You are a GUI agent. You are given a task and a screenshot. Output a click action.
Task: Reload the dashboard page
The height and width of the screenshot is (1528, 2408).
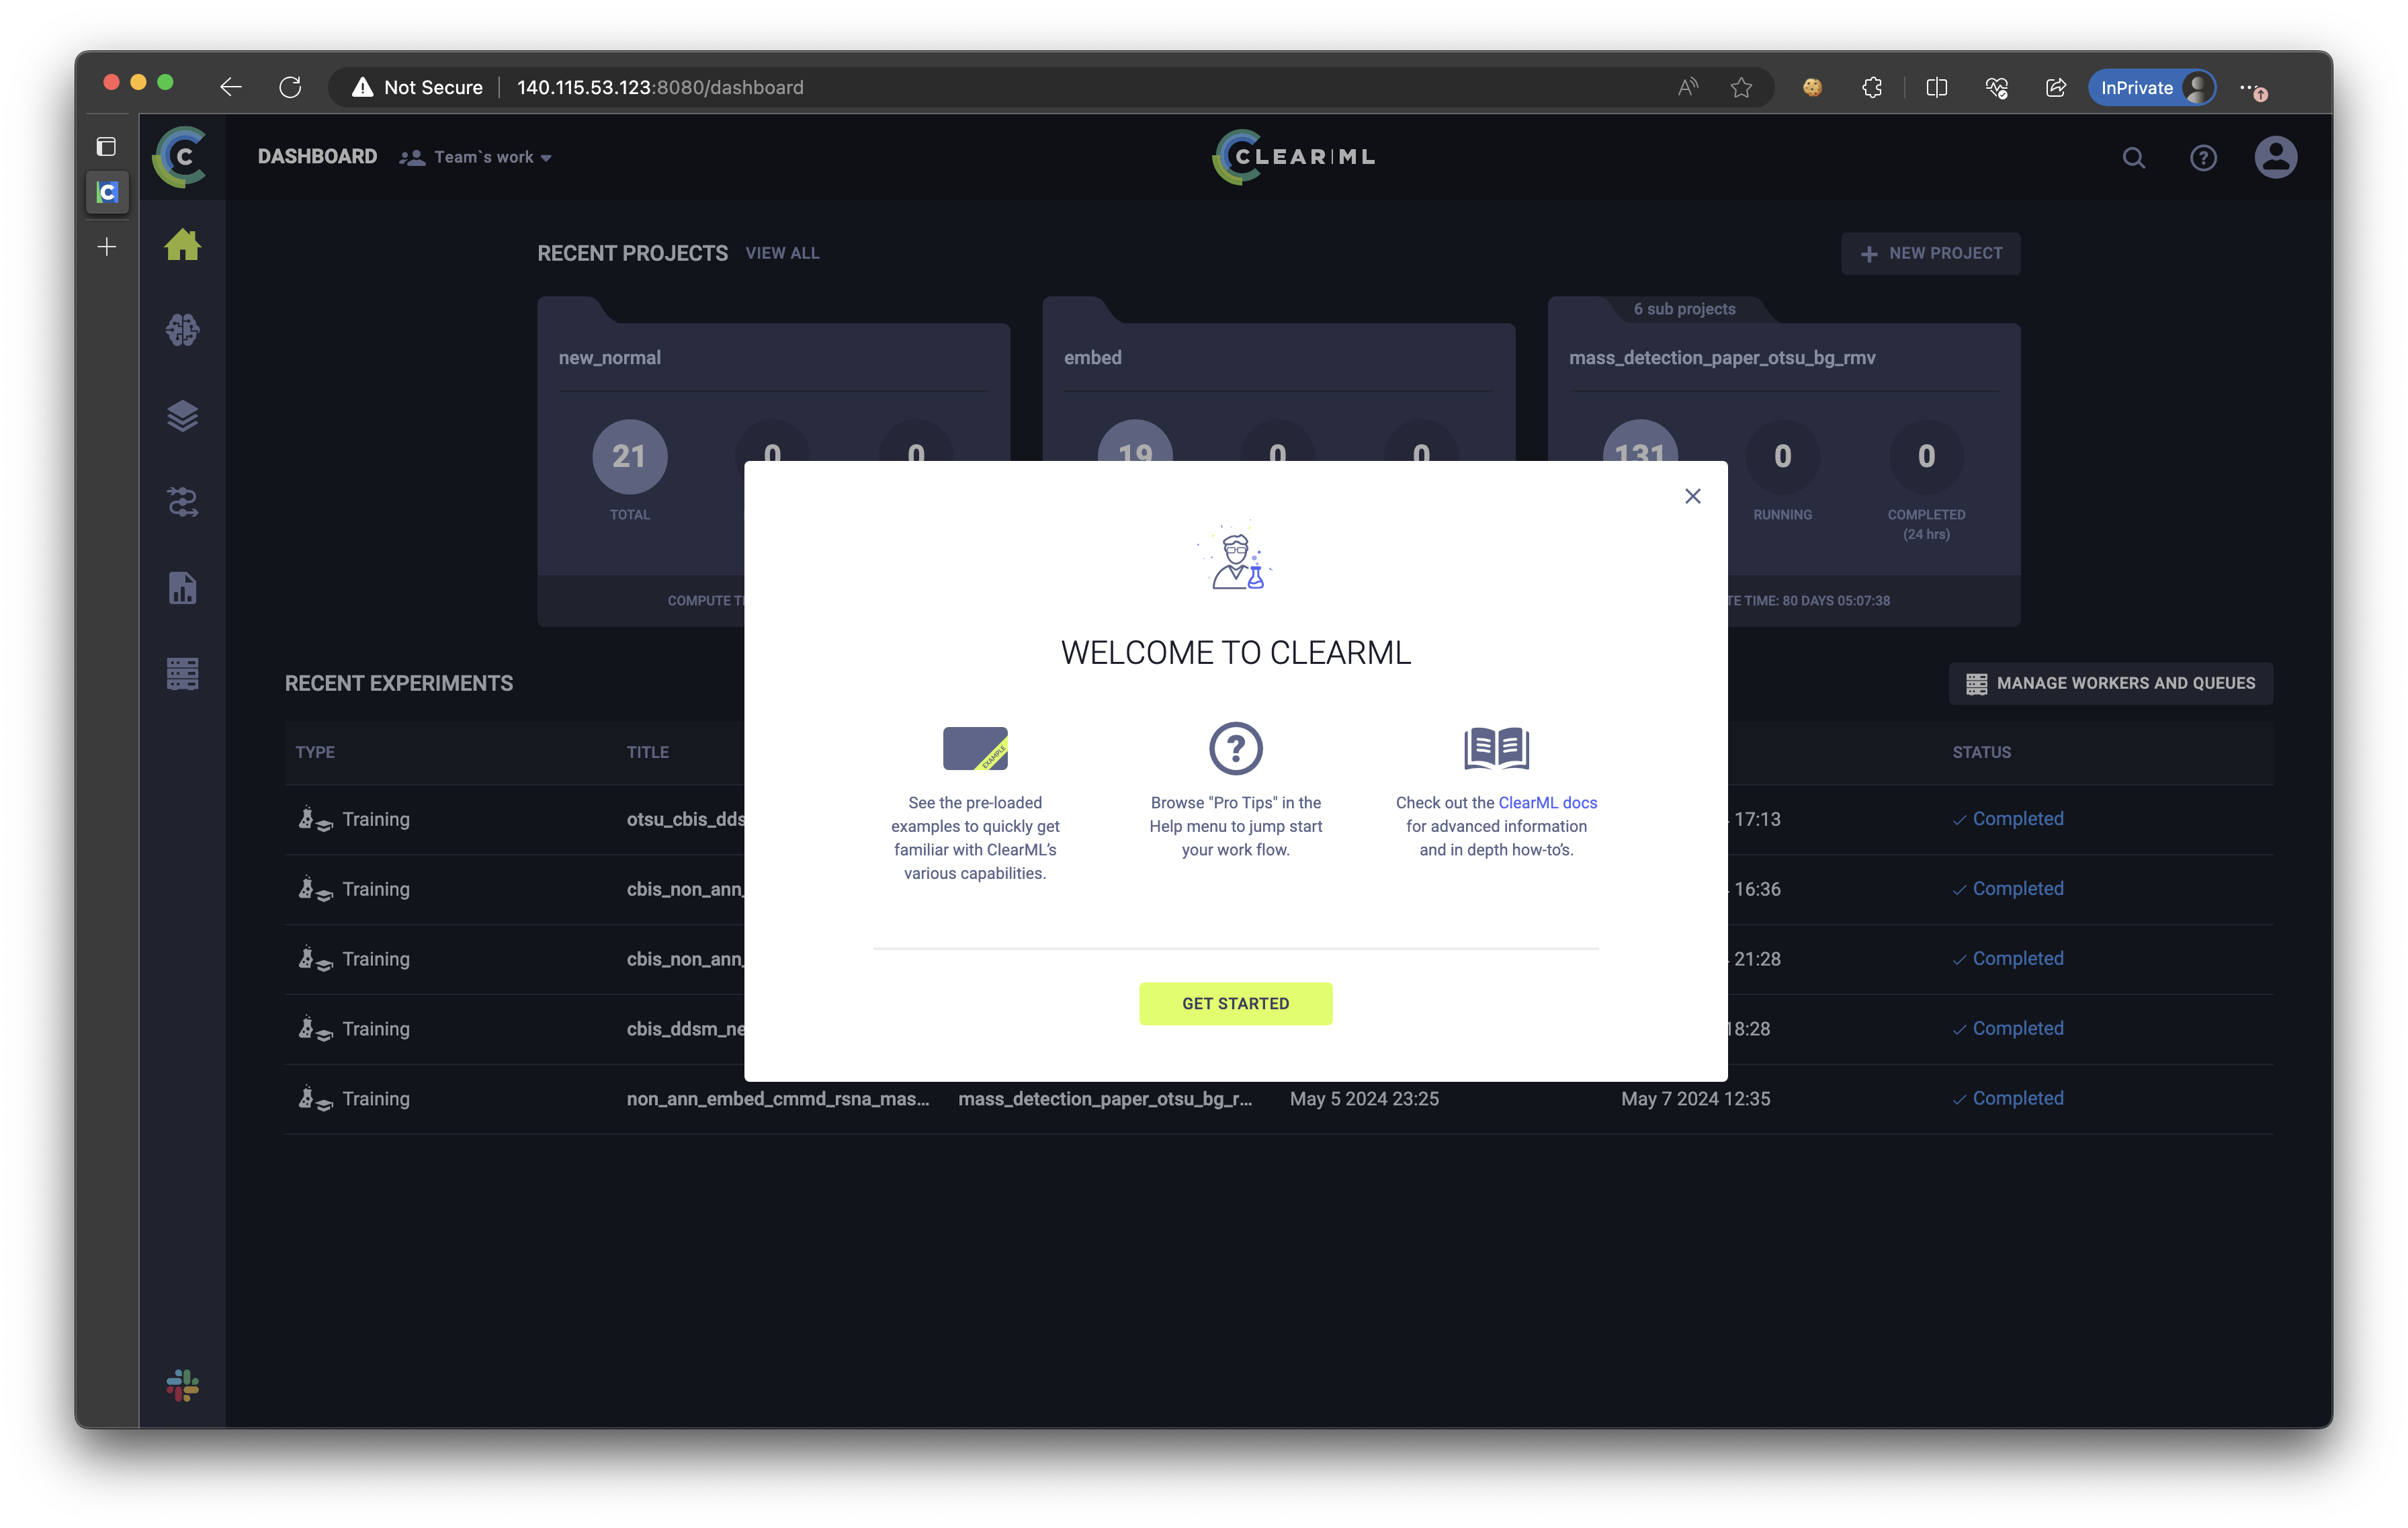(290, 87)
